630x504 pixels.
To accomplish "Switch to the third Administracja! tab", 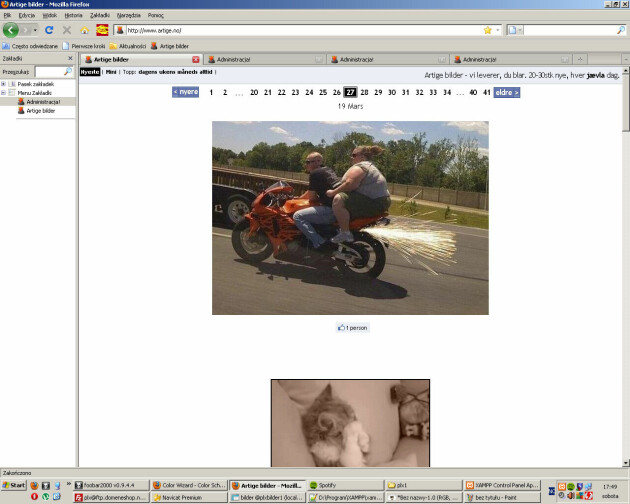I will pyautogui.click(x=510, y=59).
